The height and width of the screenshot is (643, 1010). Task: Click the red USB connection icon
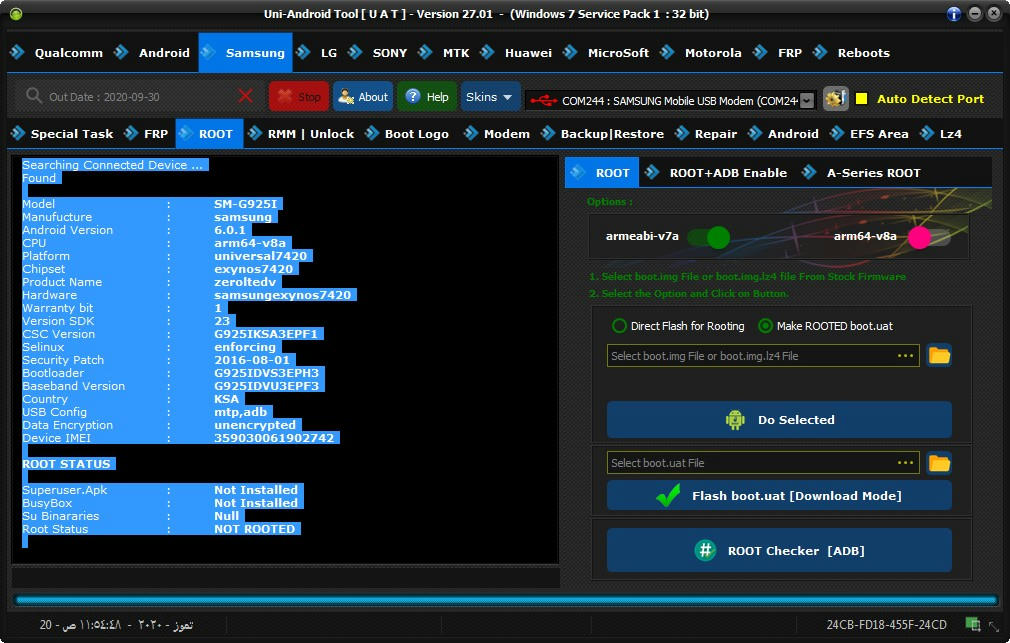544,101
